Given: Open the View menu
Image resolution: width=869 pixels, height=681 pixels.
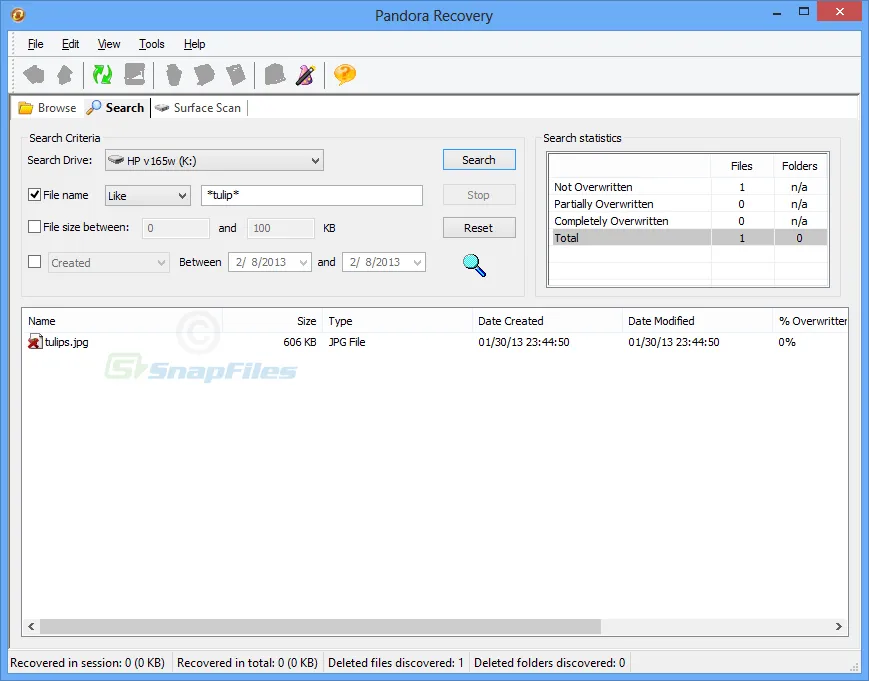Looking at the screenshot, I should 109,44.
